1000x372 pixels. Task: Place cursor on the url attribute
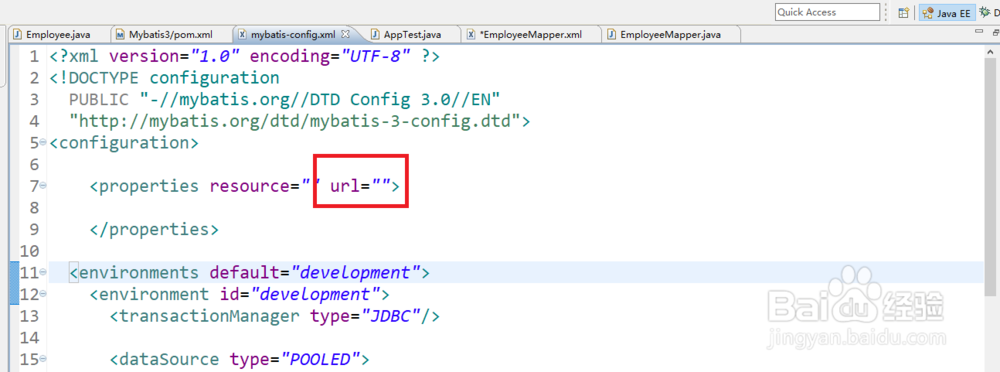[x=345, y=186]
